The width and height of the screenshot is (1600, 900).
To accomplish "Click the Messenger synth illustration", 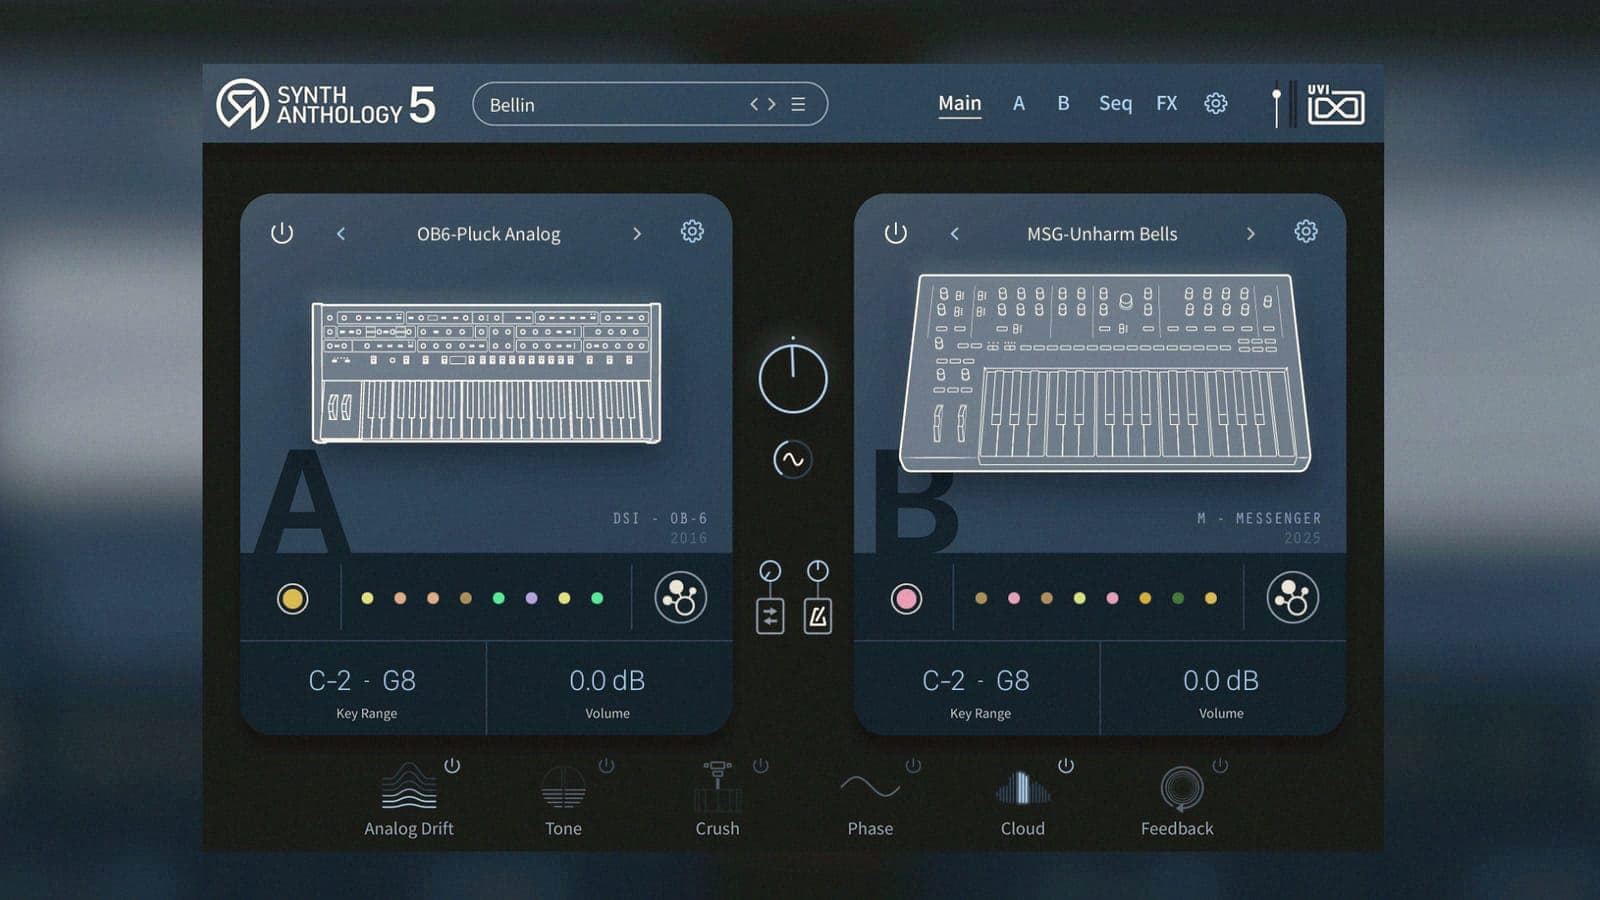I will click(x=1104, y=372).
